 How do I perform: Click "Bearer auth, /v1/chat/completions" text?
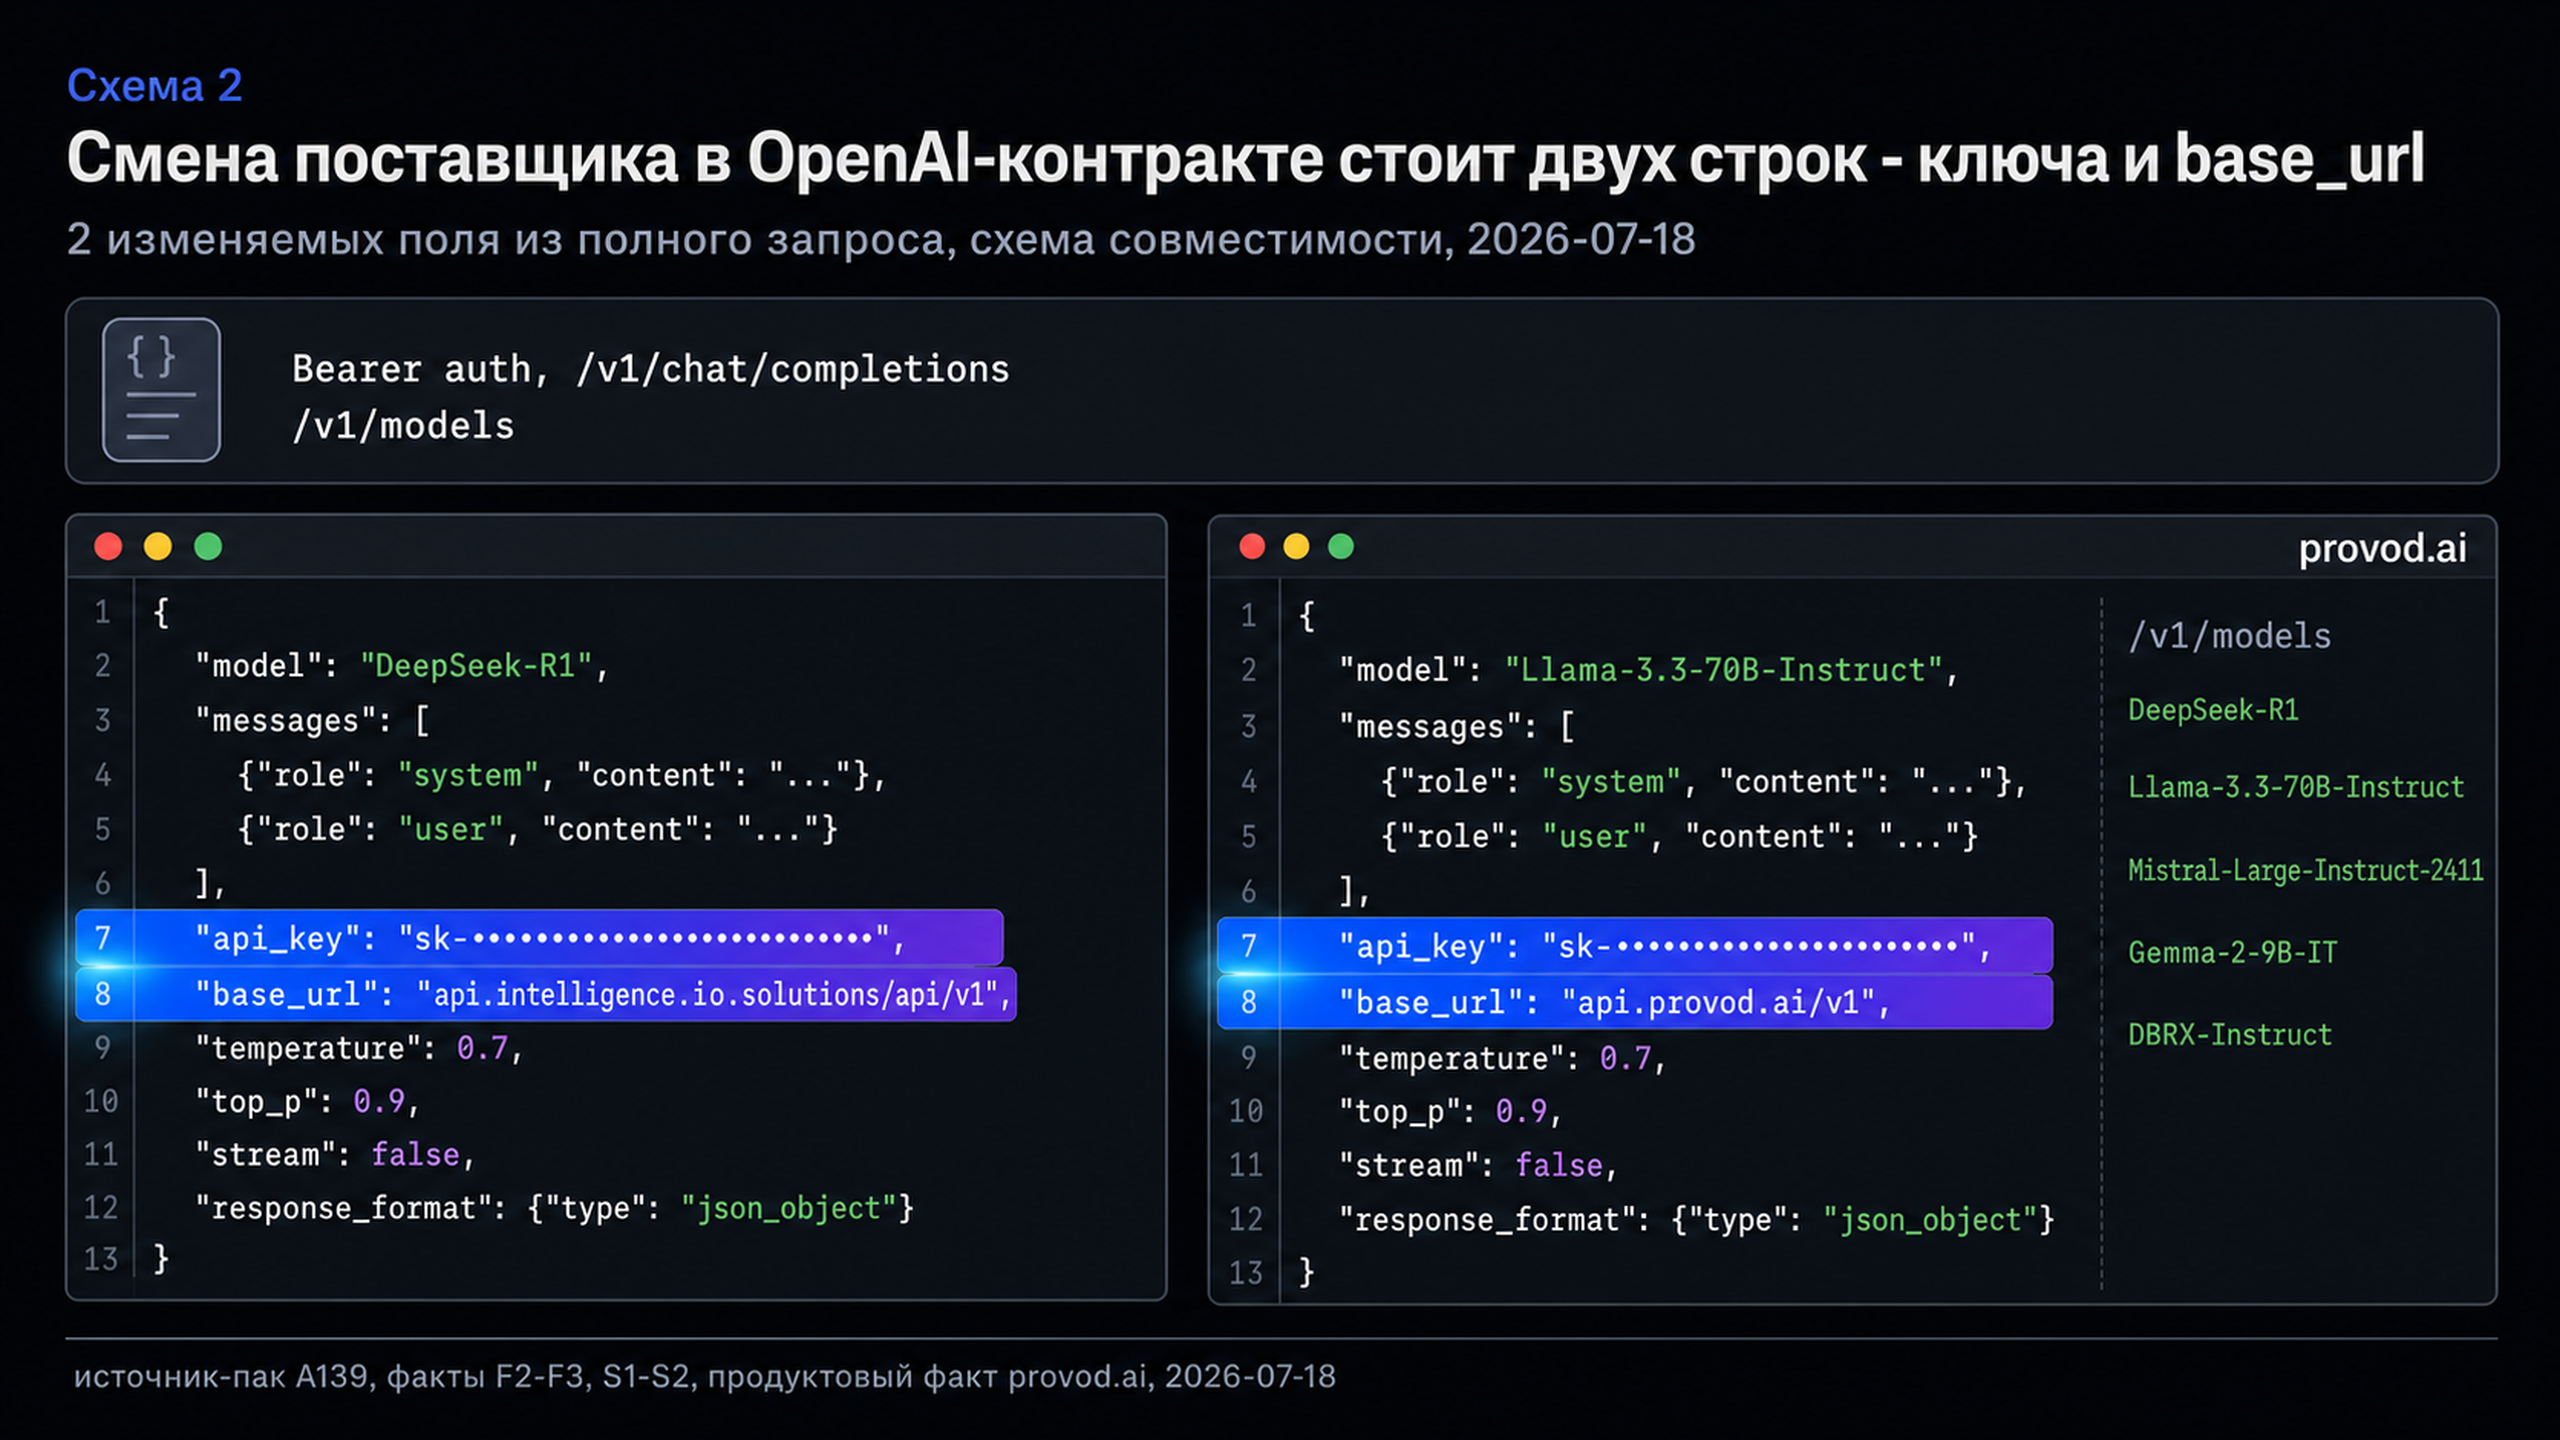pos(651,370)
